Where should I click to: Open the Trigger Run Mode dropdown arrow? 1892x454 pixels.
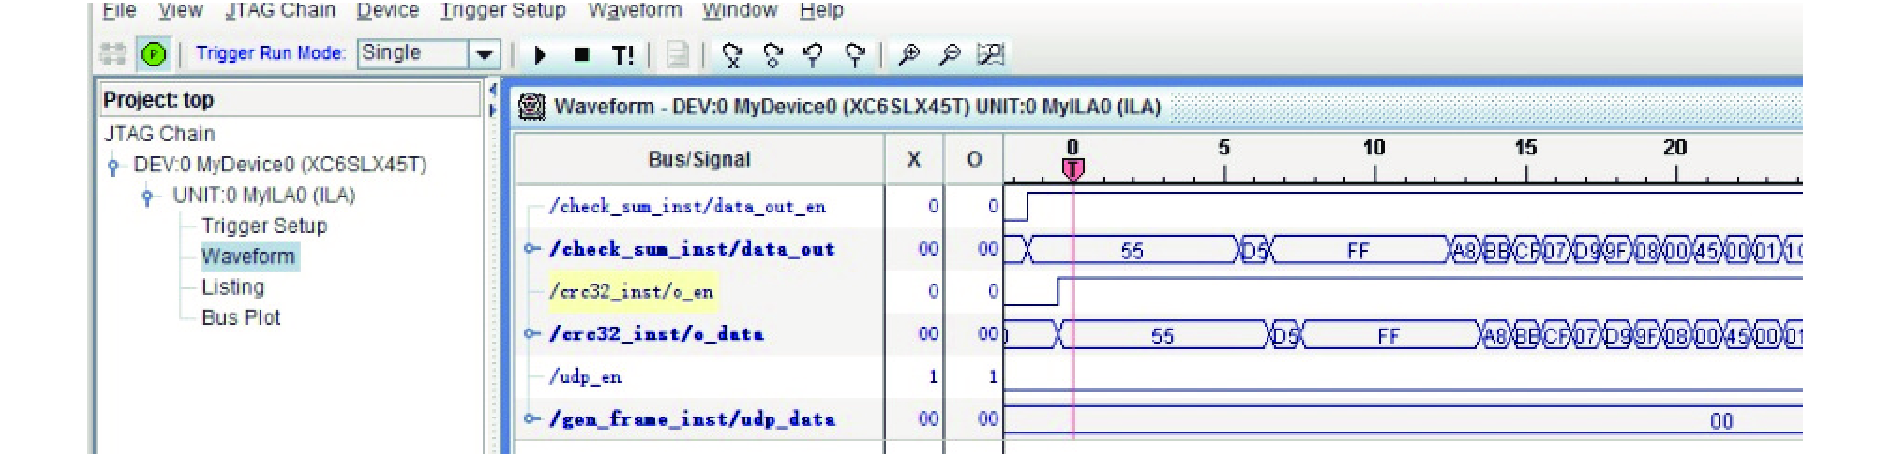[484, 54]
